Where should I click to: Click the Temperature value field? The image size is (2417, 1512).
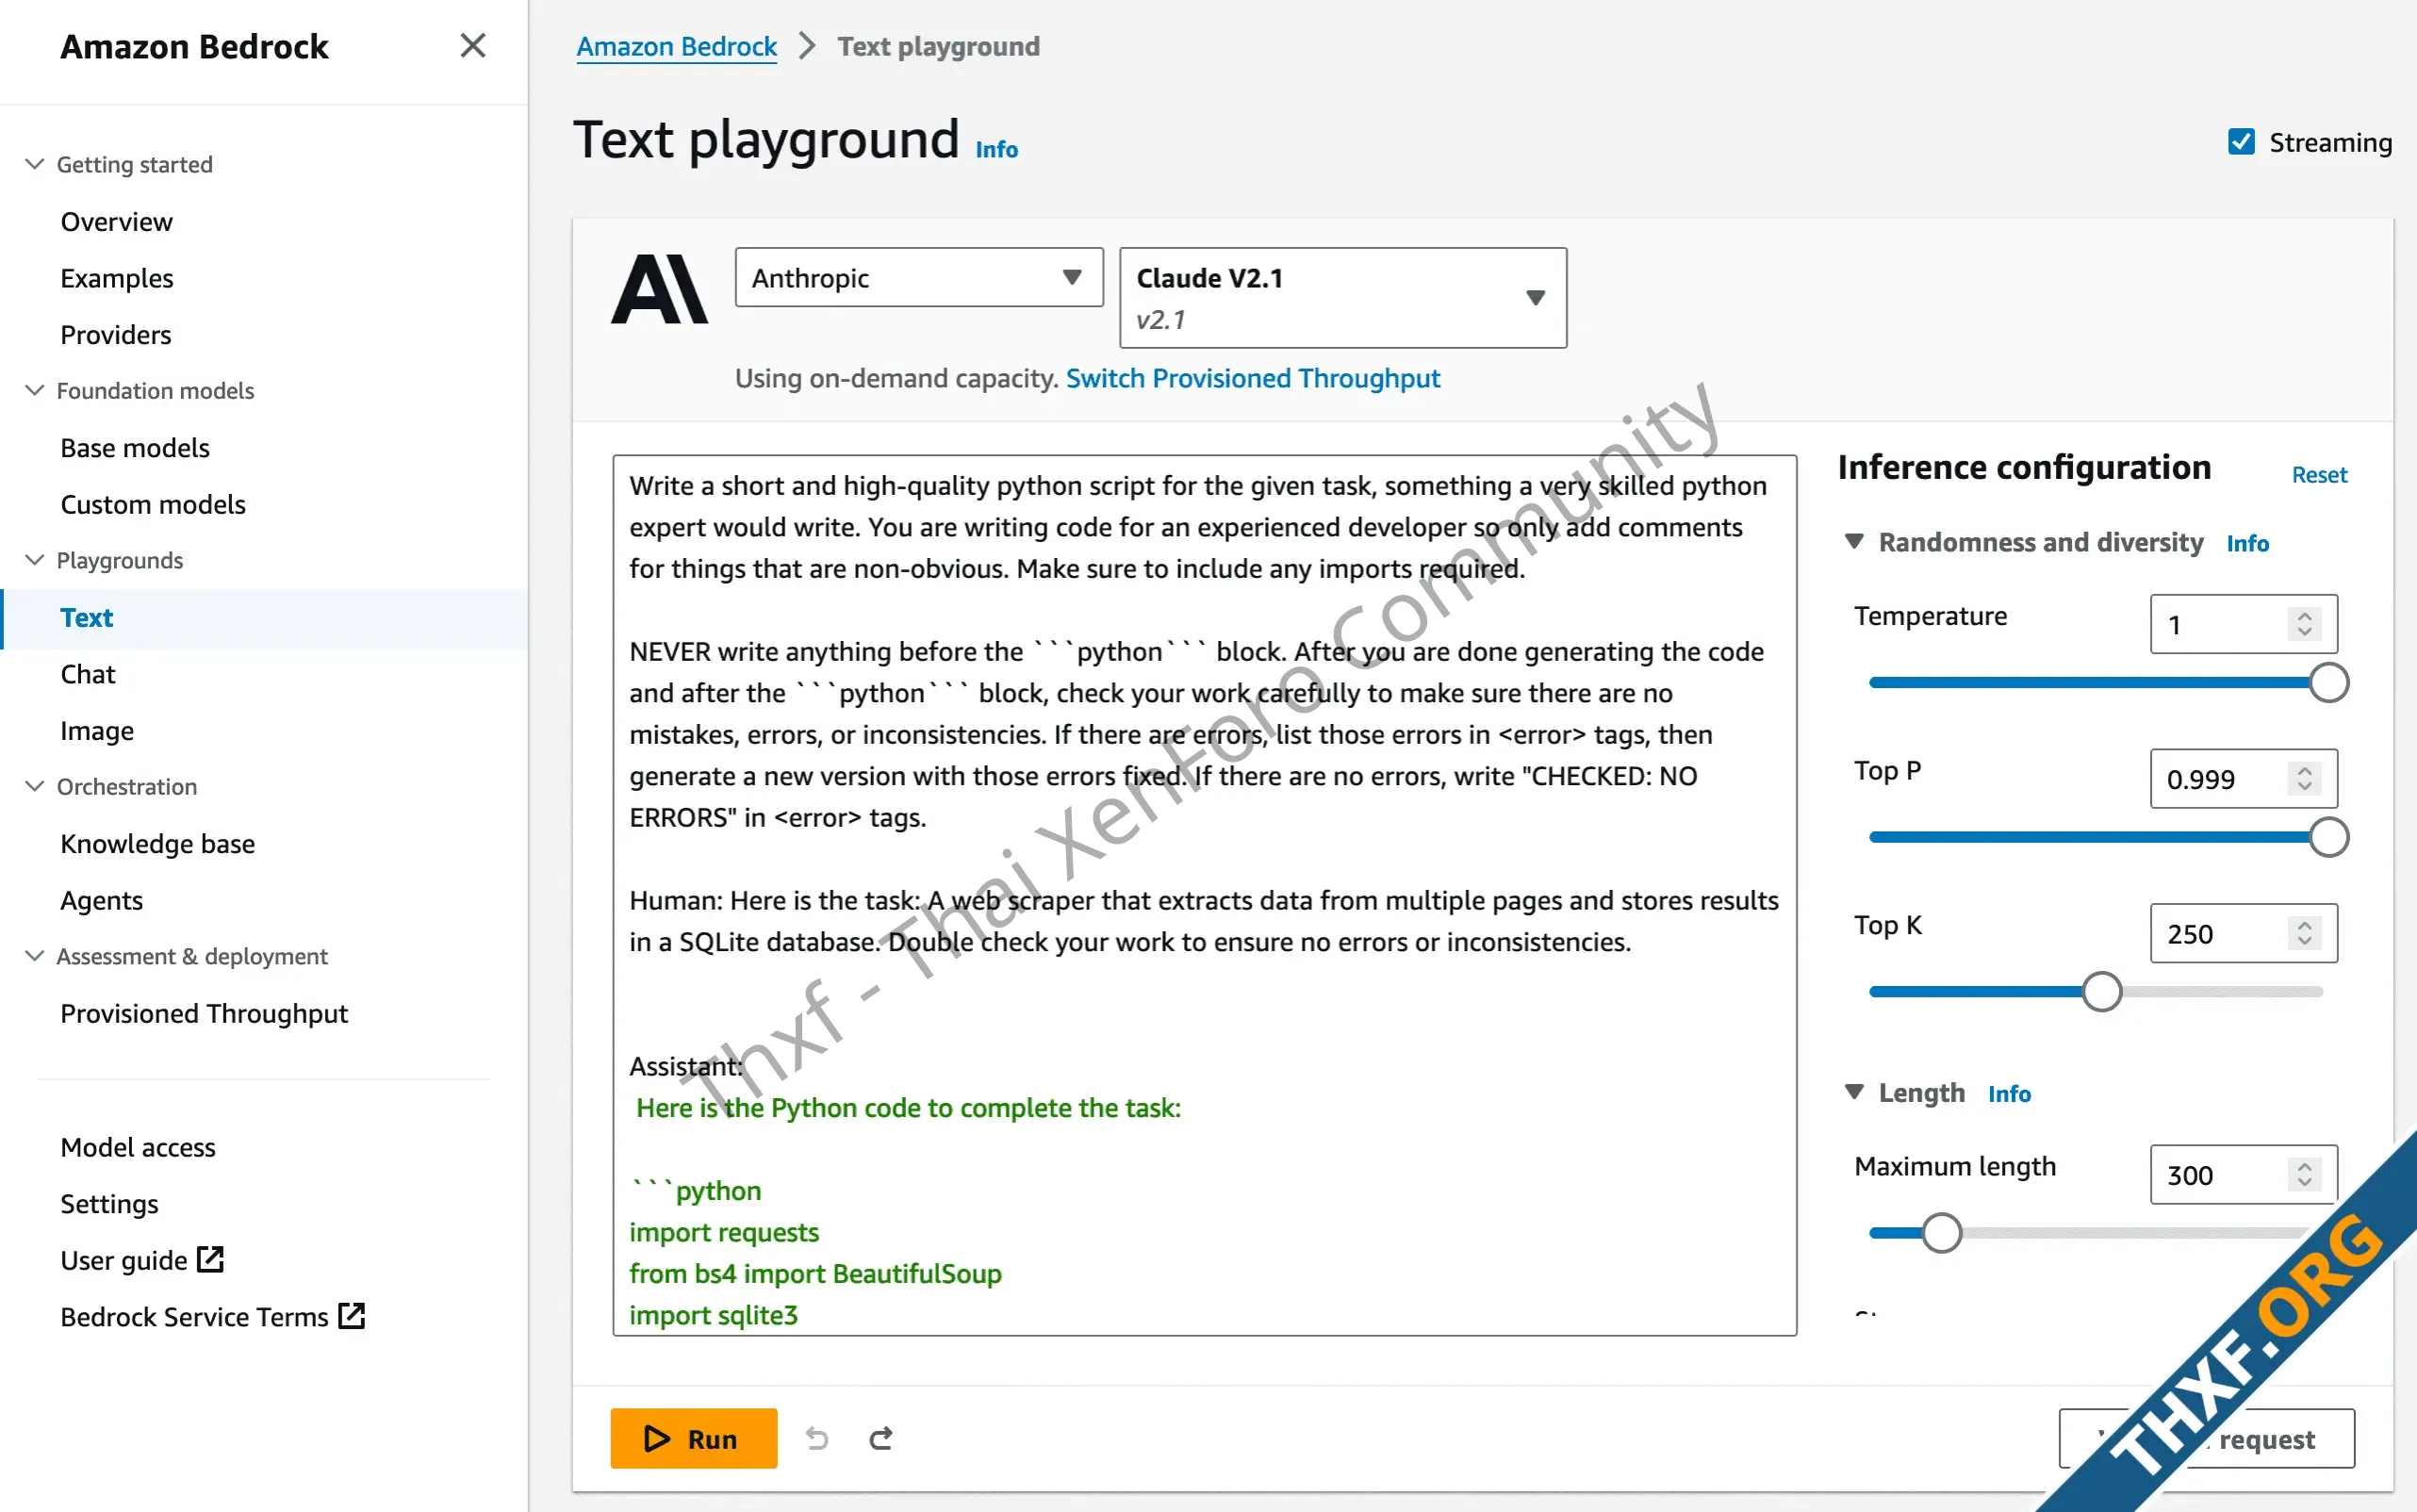2244,624
